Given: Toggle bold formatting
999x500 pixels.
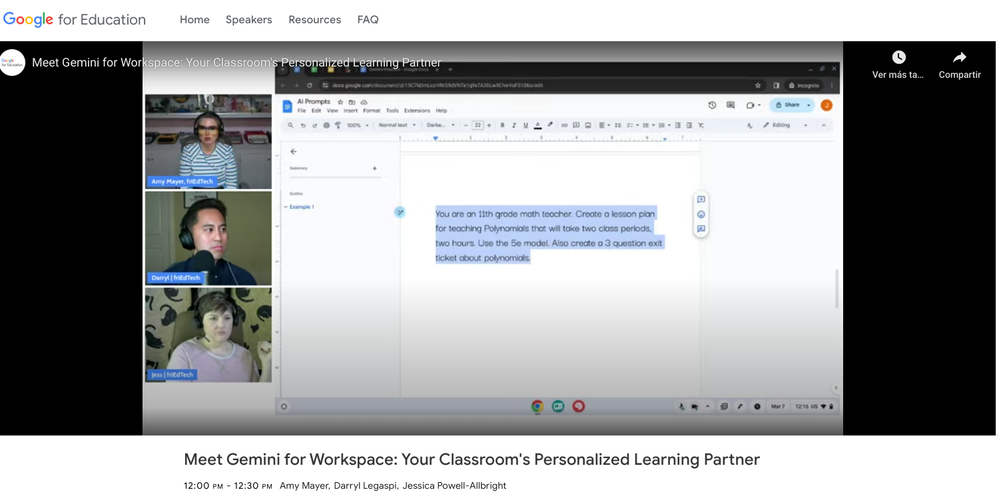Looking at the screenshot, I should tap(502, 125).
